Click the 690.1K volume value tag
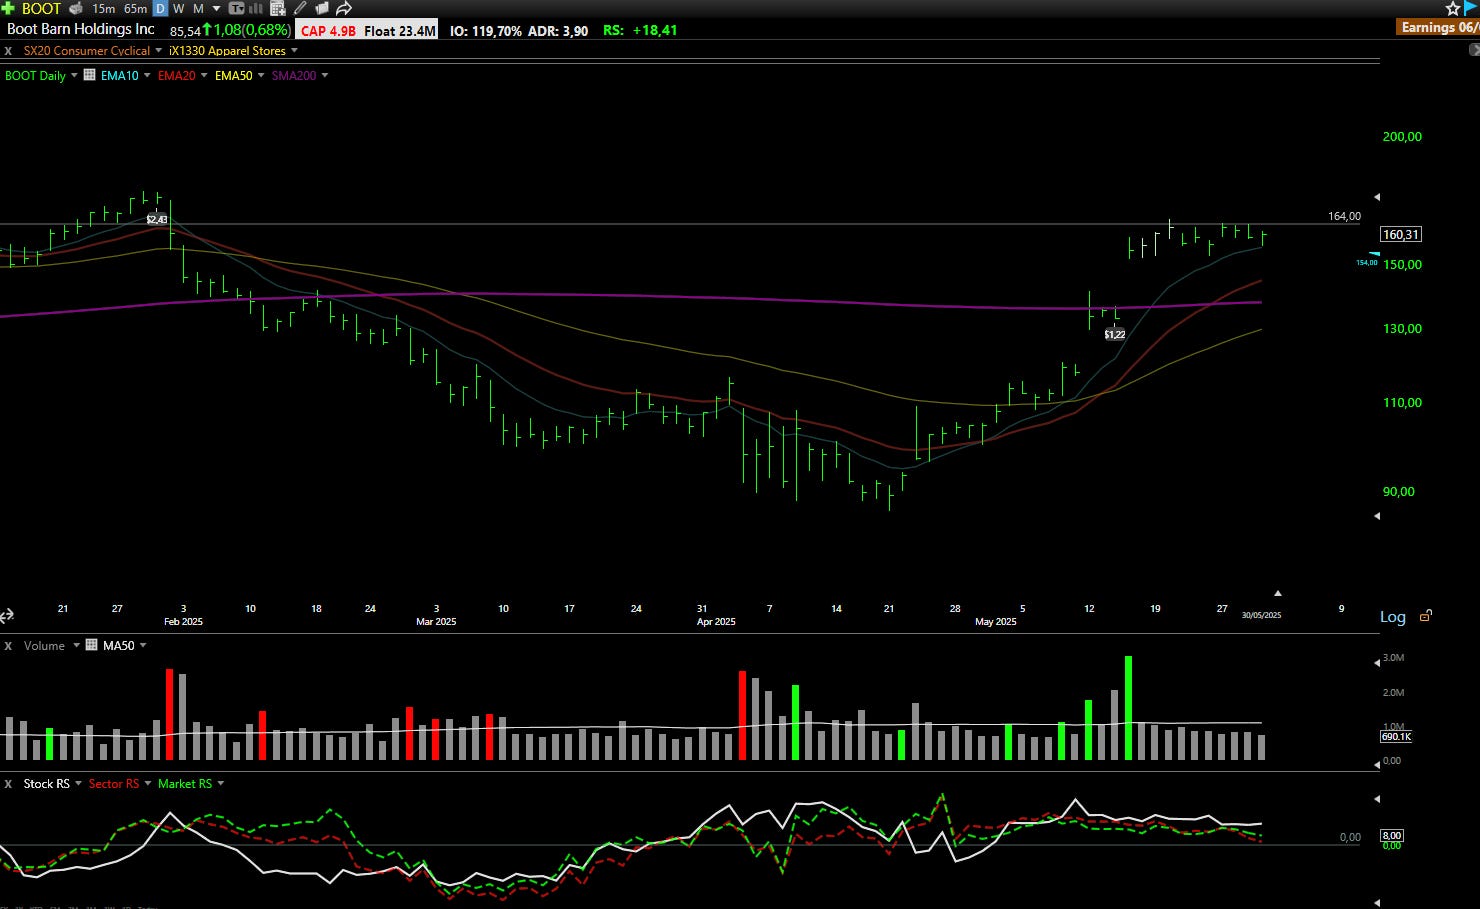Viewport: 1480px width, 909px height. pyautogui.click(x=1396, y=736)
